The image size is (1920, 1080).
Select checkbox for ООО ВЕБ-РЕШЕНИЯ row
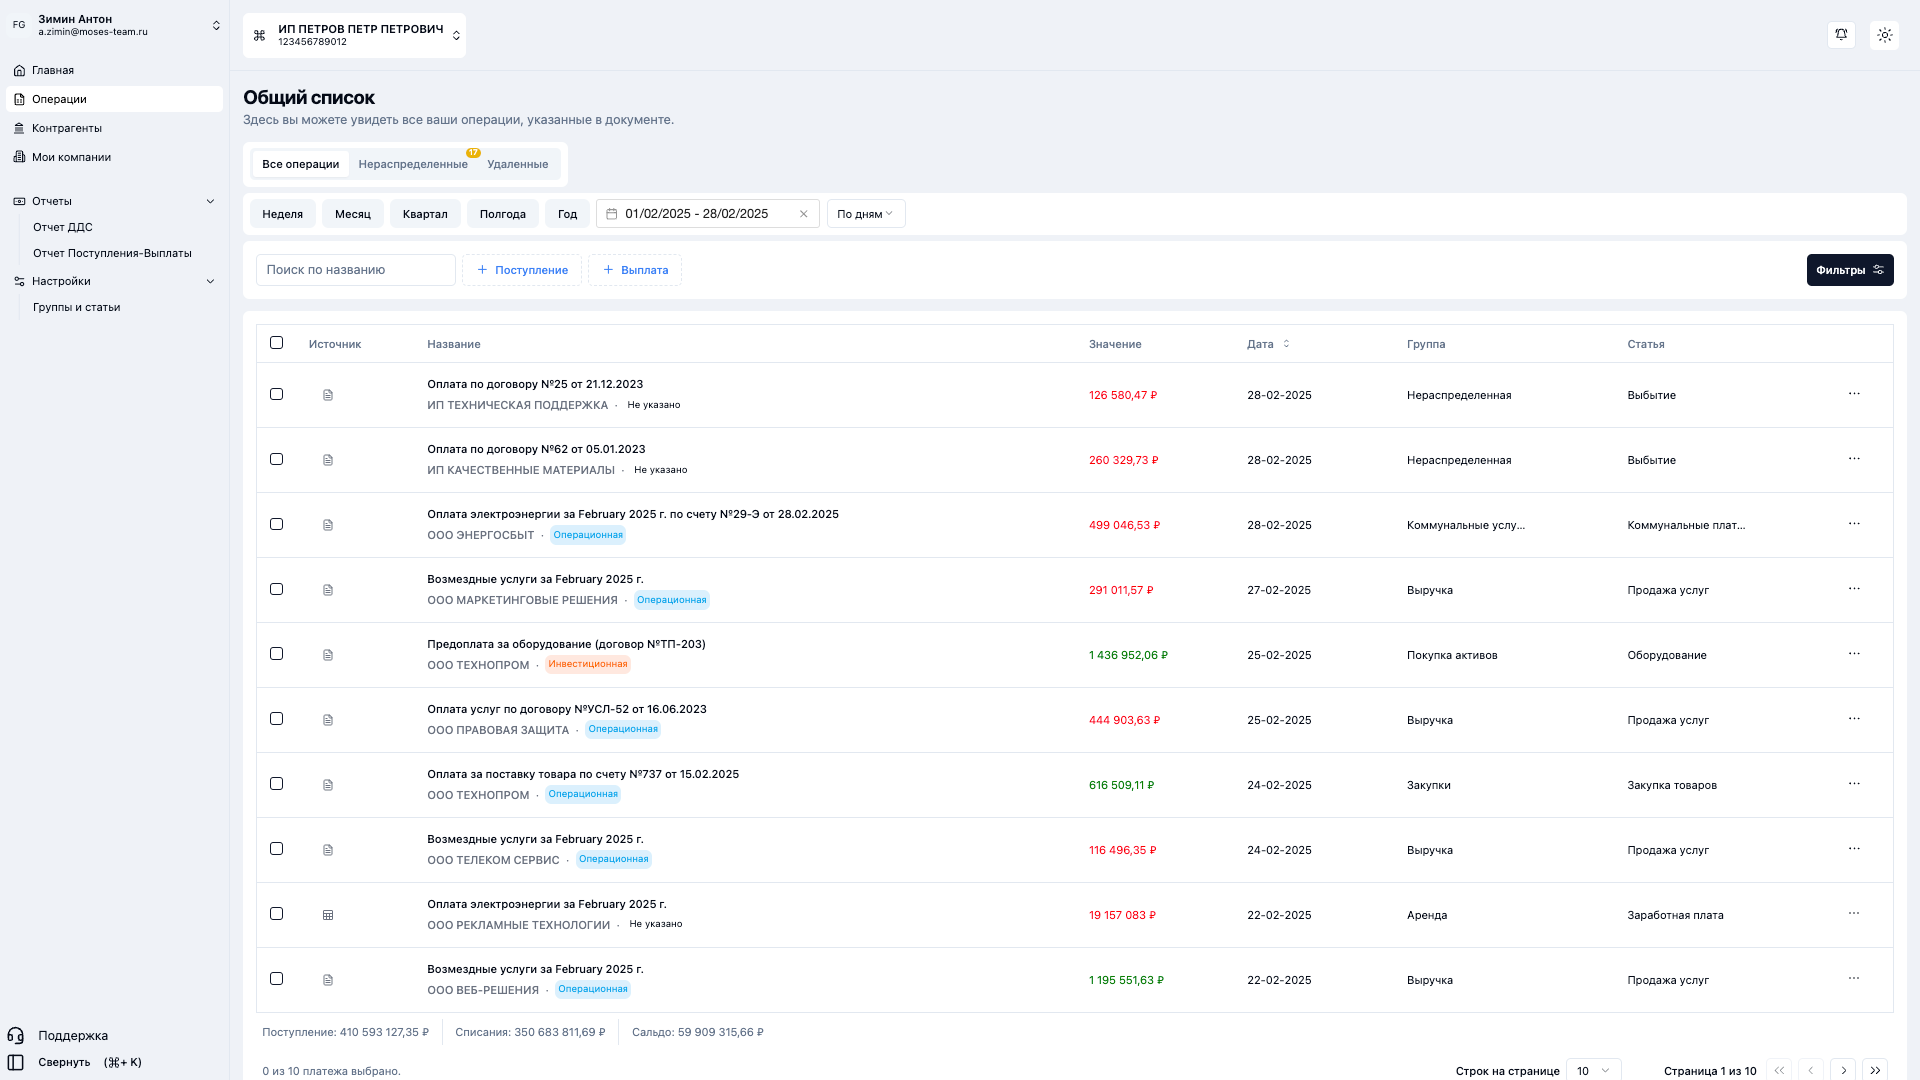[x=277, y=979]
